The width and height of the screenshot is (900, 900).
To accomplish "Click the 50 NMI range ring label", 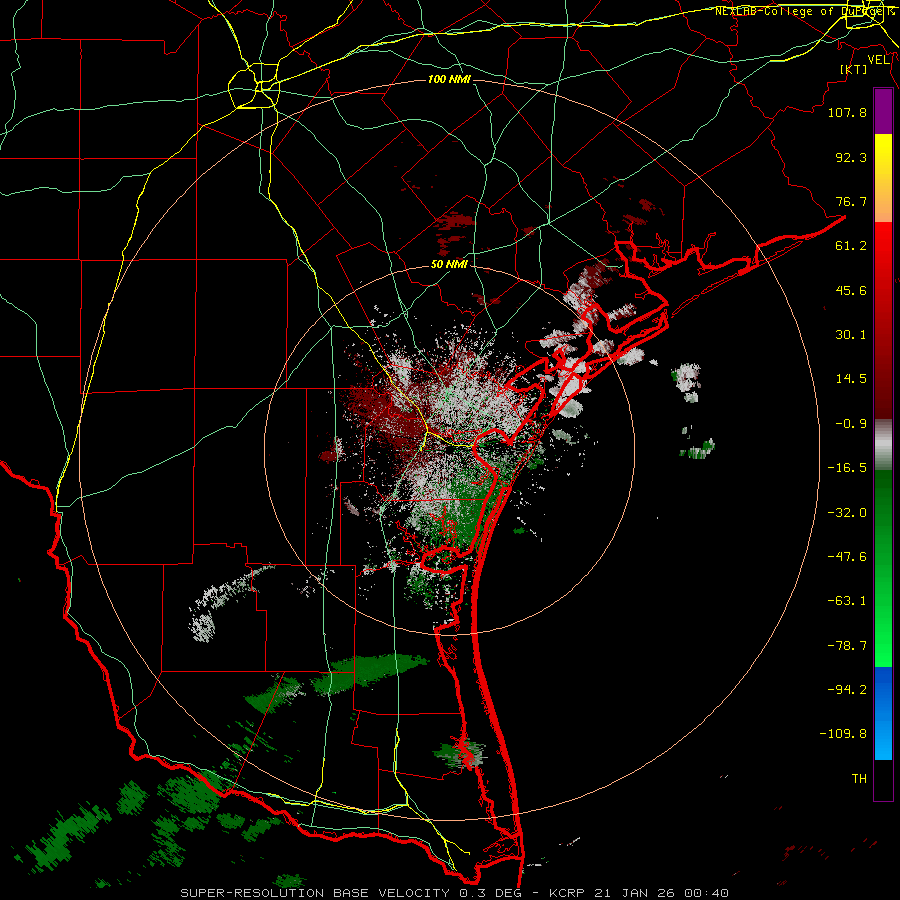I will (449, 265).
